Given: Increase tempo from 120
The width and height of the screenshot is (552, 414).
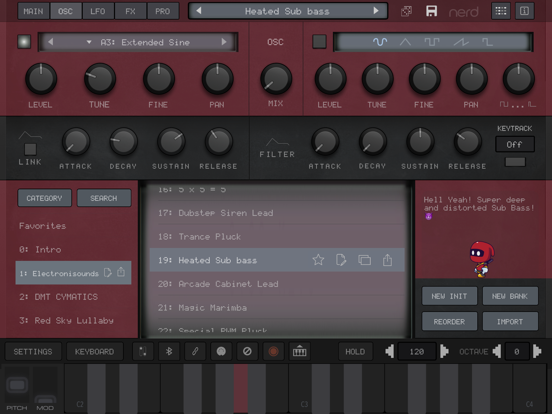Looking at the screenshot, I should pos(444,351).
